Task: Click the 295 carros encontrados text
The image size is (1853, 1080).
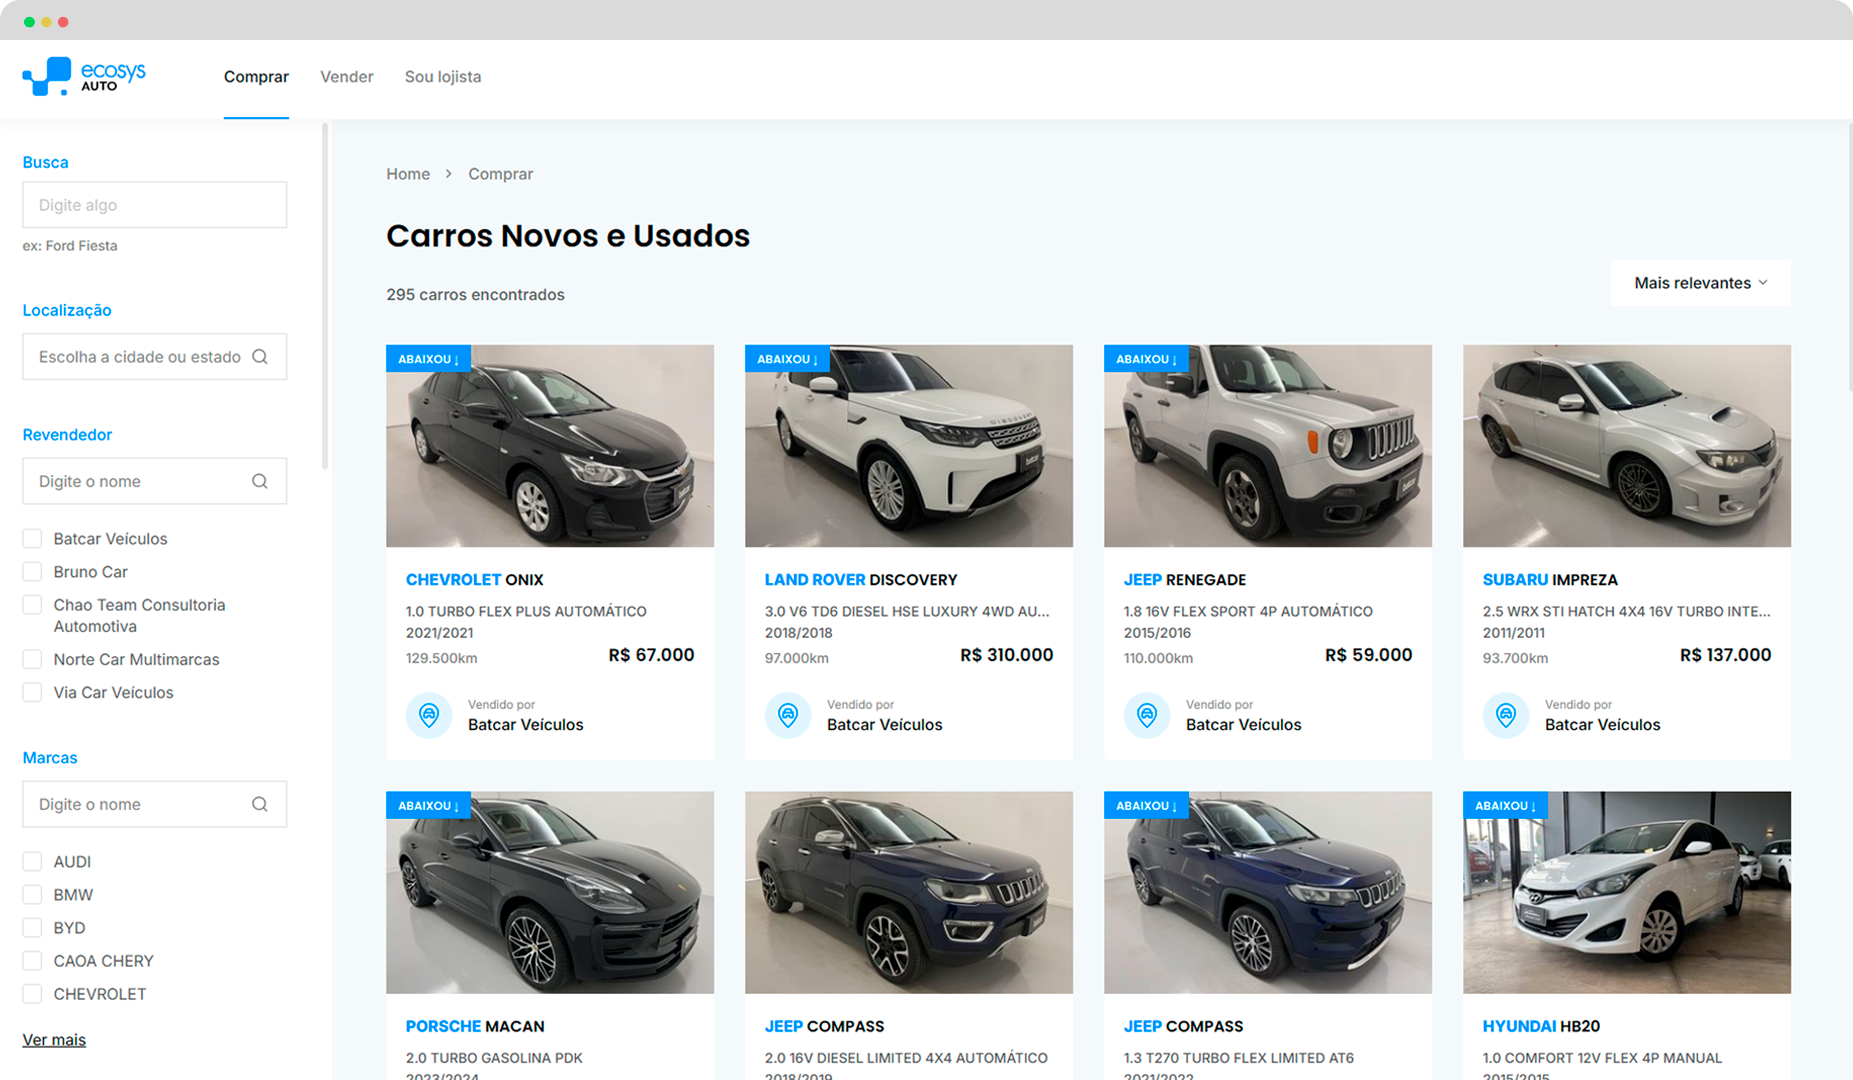Action: tap(475, 295)
